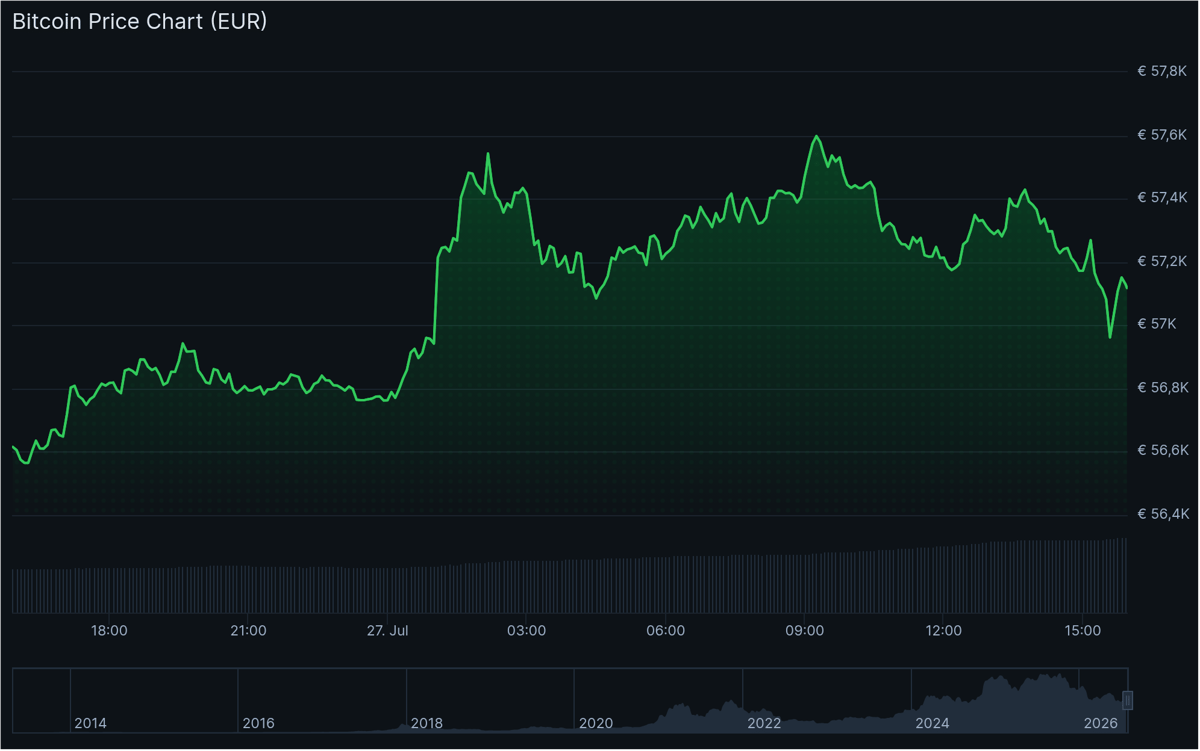Click the 18:00 time axis label
This screenshot has height=751, width=1200.
click(x=109, y=631)
